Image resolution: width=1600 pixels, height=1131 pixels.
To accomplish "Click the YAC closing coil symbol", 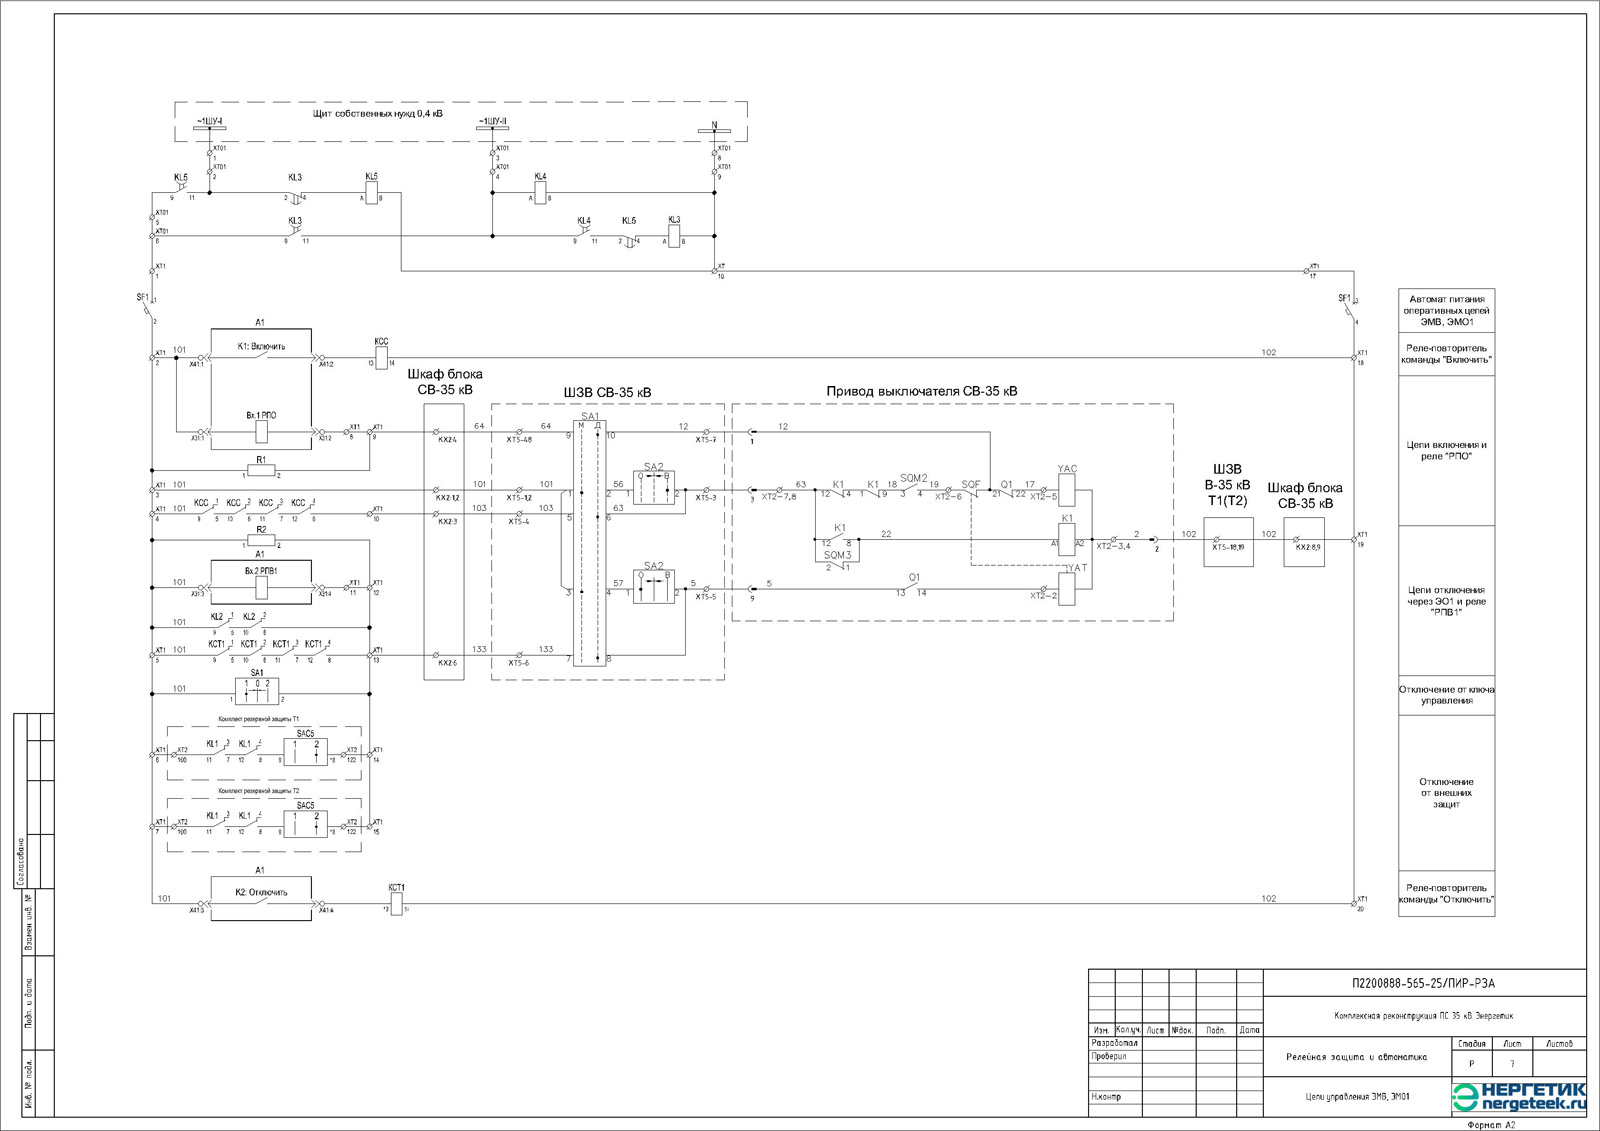I will [1066, 490].
